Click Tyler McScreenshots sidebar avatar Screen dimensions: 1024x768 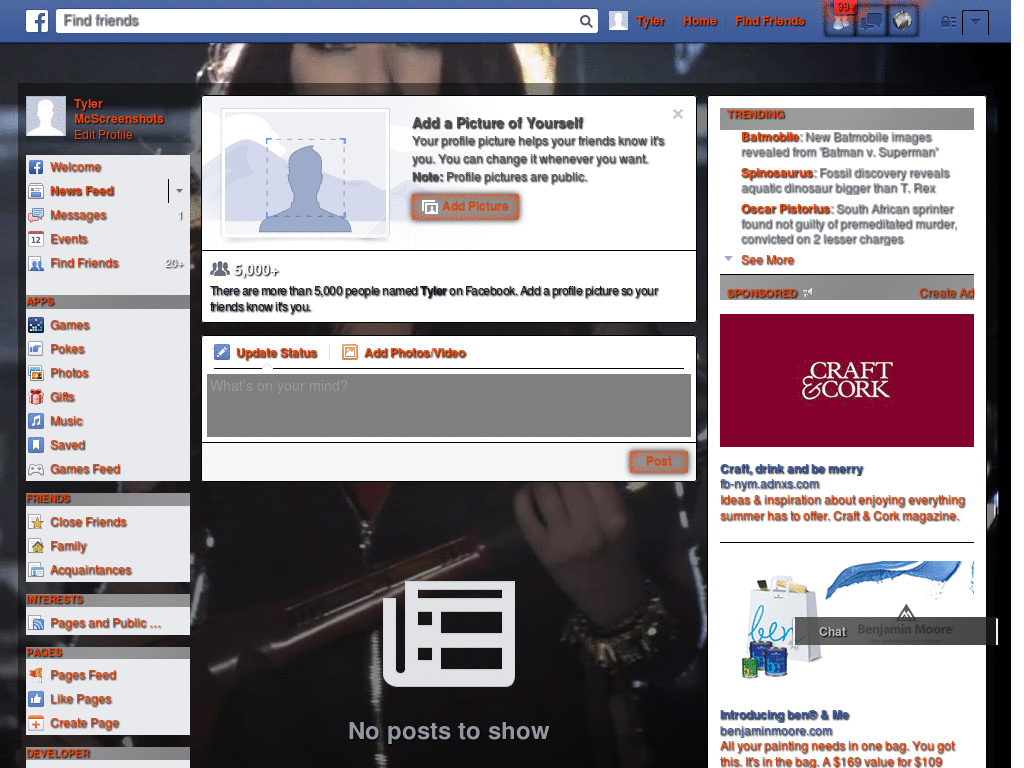pyautogui.click(x=46, y=116)
